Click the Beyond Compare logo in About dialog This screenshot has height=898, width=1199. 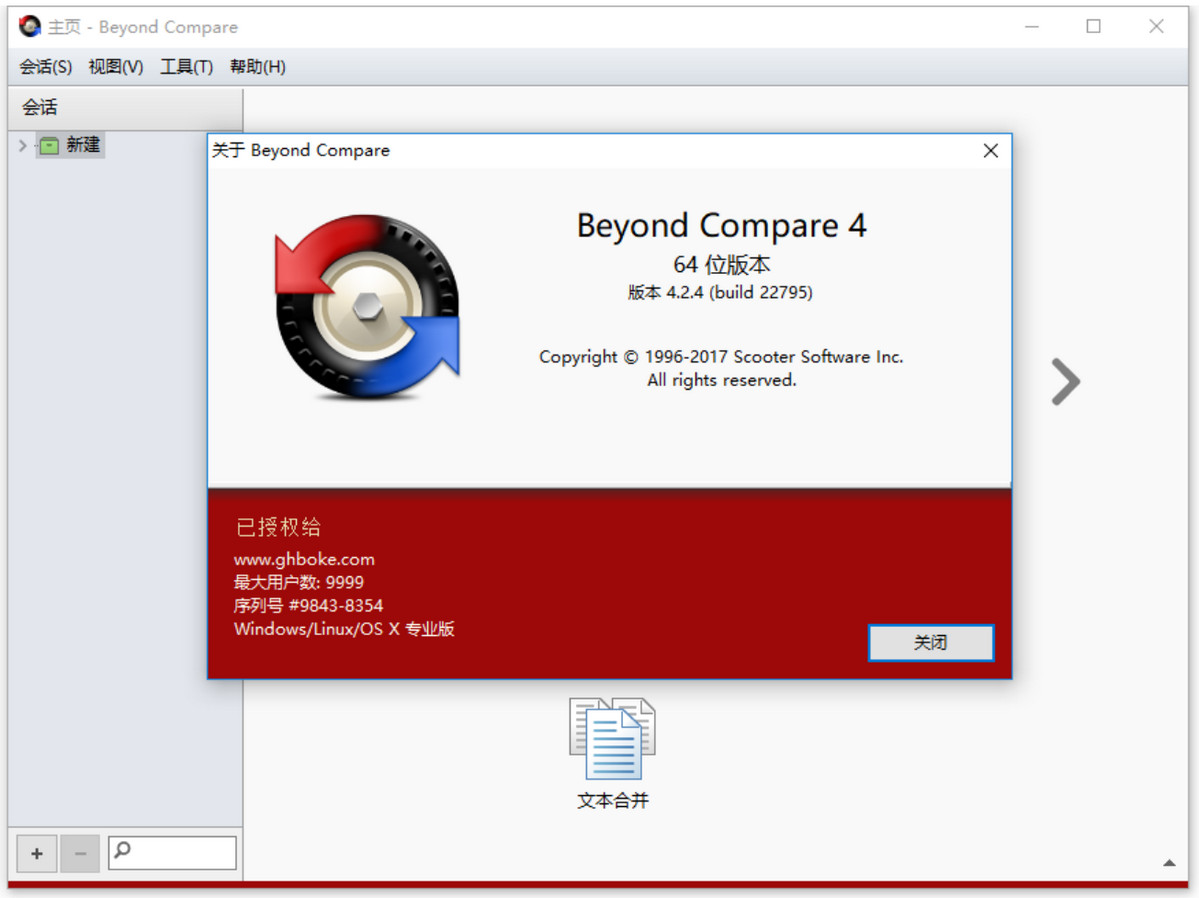[368, 306]
